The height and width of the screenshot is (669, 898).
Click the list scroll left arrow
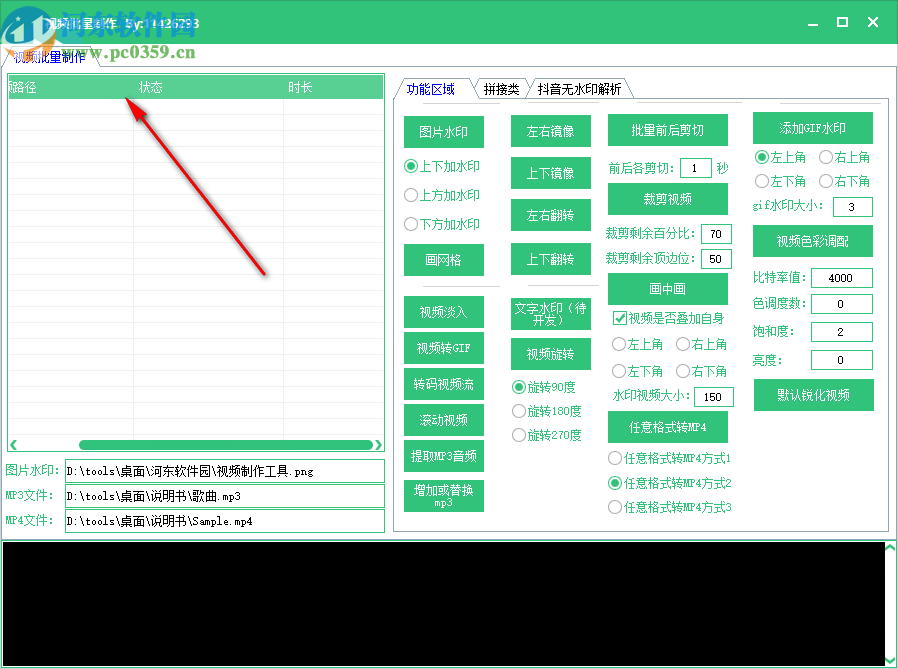tap(13, 445)
